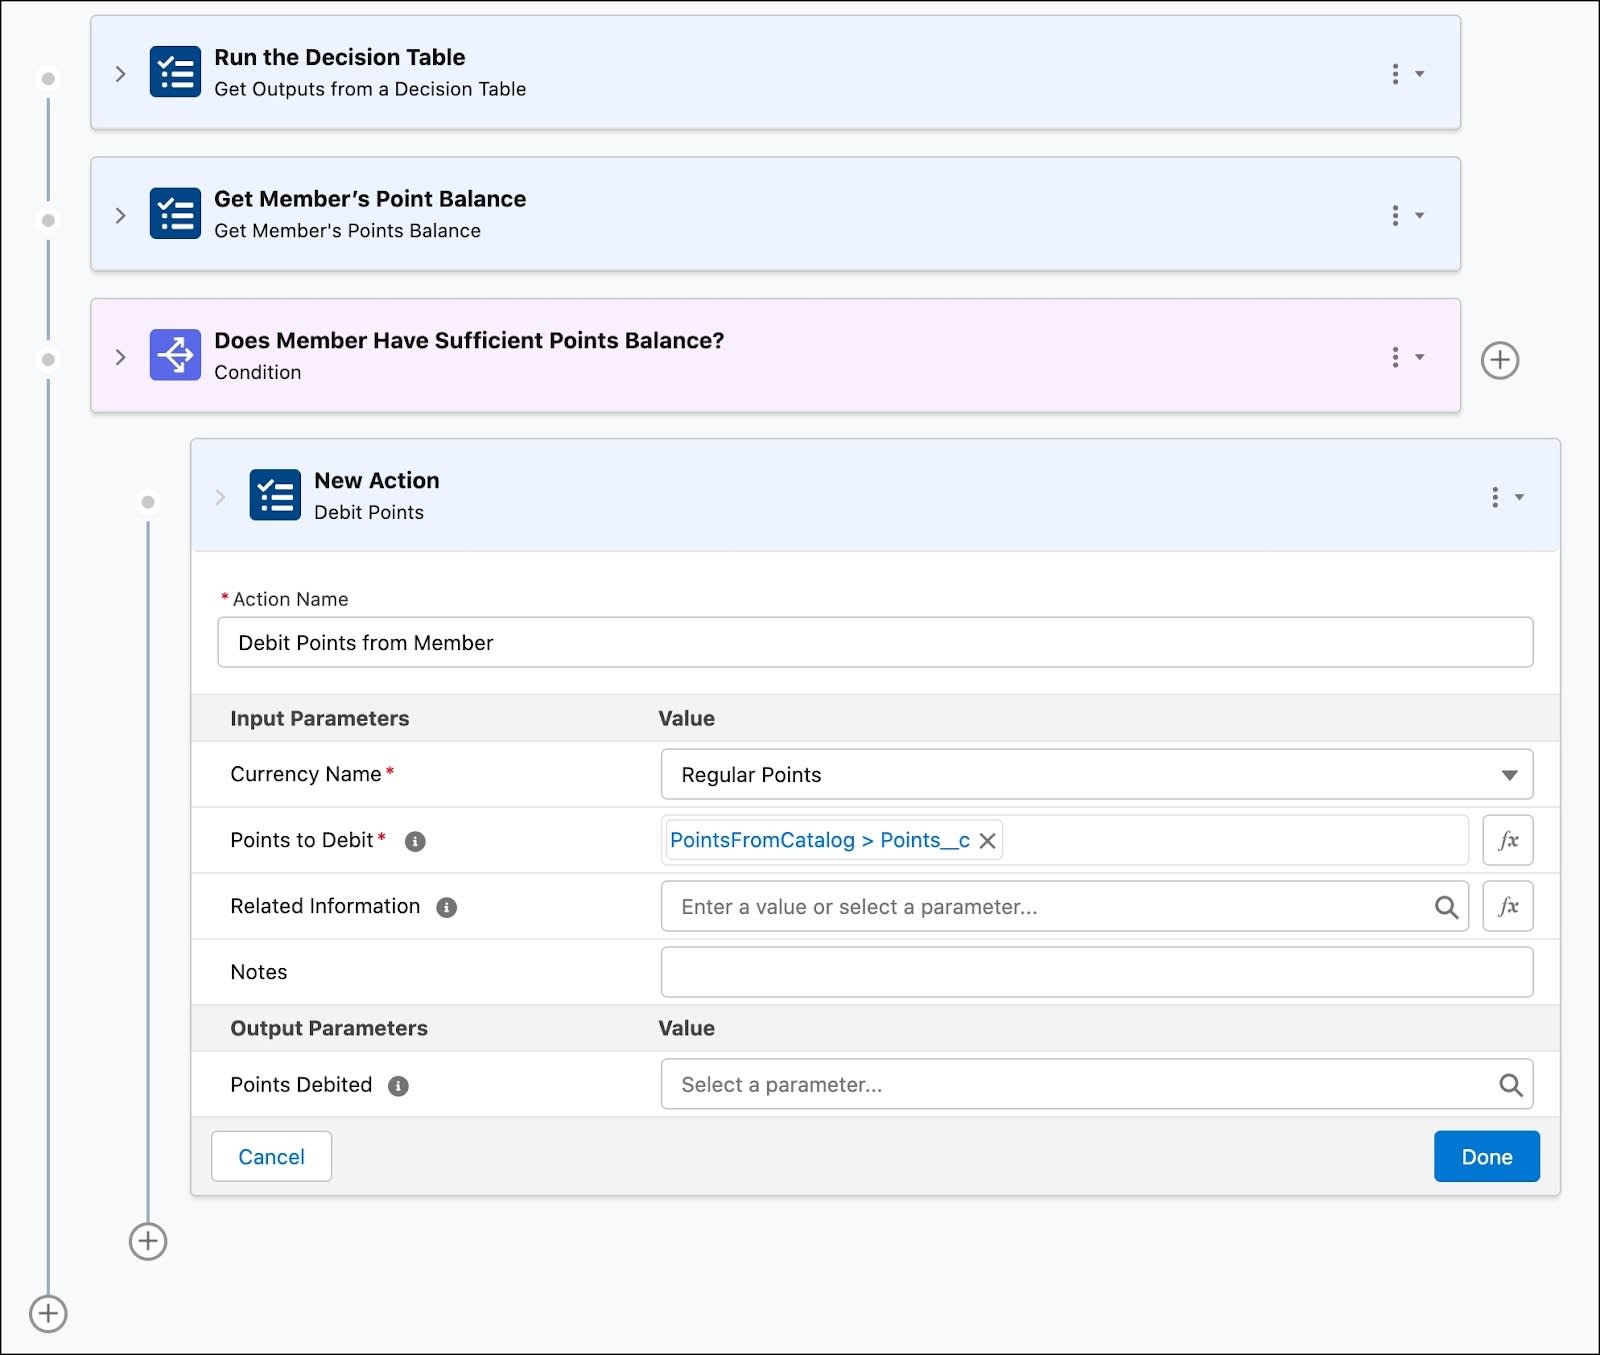Open the actions menu for New Action
The height and width of the screenshot is (1355, 1600).
pos(1496,496)
